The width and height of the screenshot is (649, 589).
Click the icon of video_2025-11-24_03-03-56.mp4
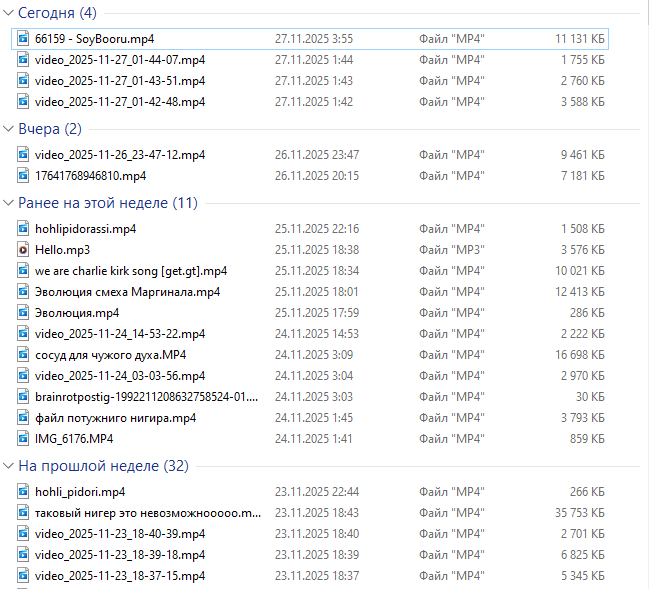23,375
